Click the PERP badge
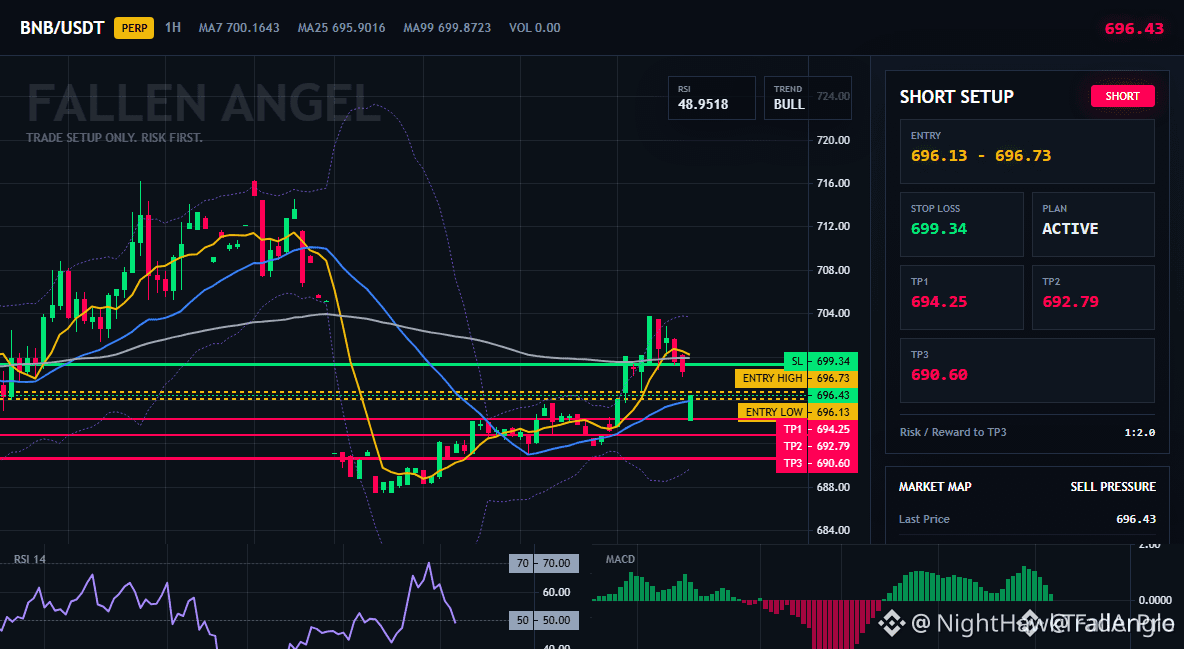 point(134,28)
